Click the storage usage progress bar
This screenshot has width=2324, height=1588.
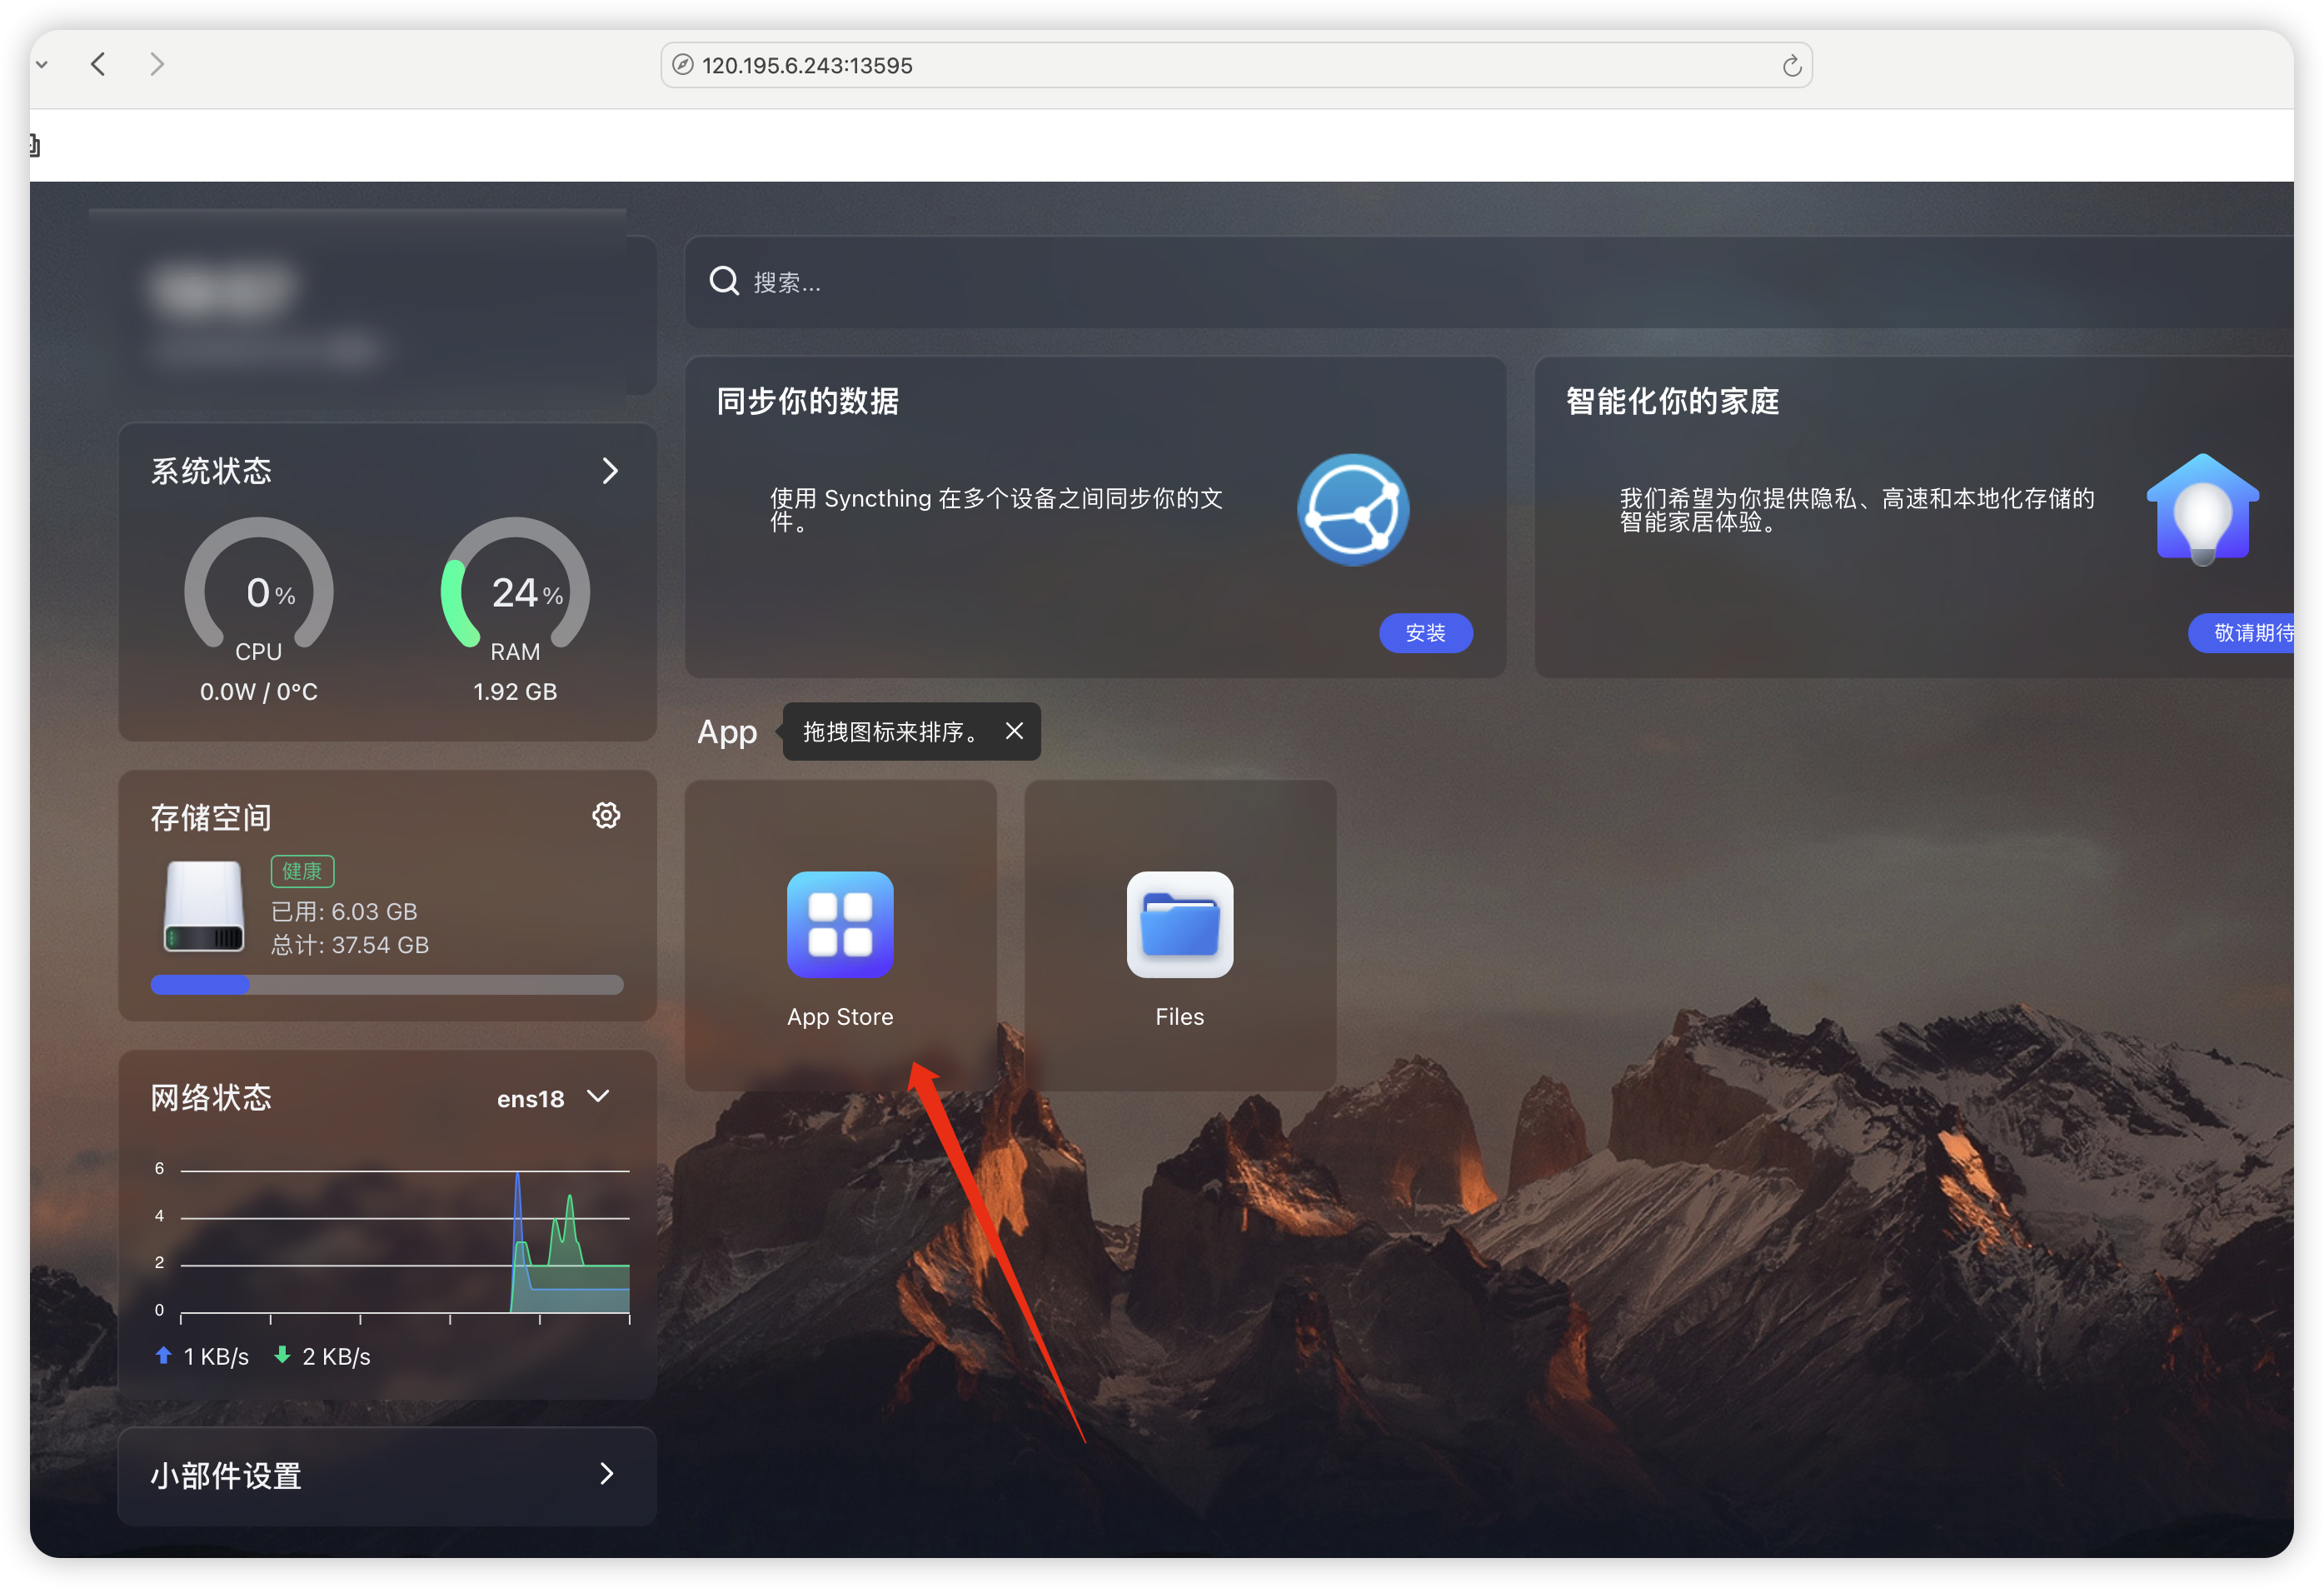(386, 984)
